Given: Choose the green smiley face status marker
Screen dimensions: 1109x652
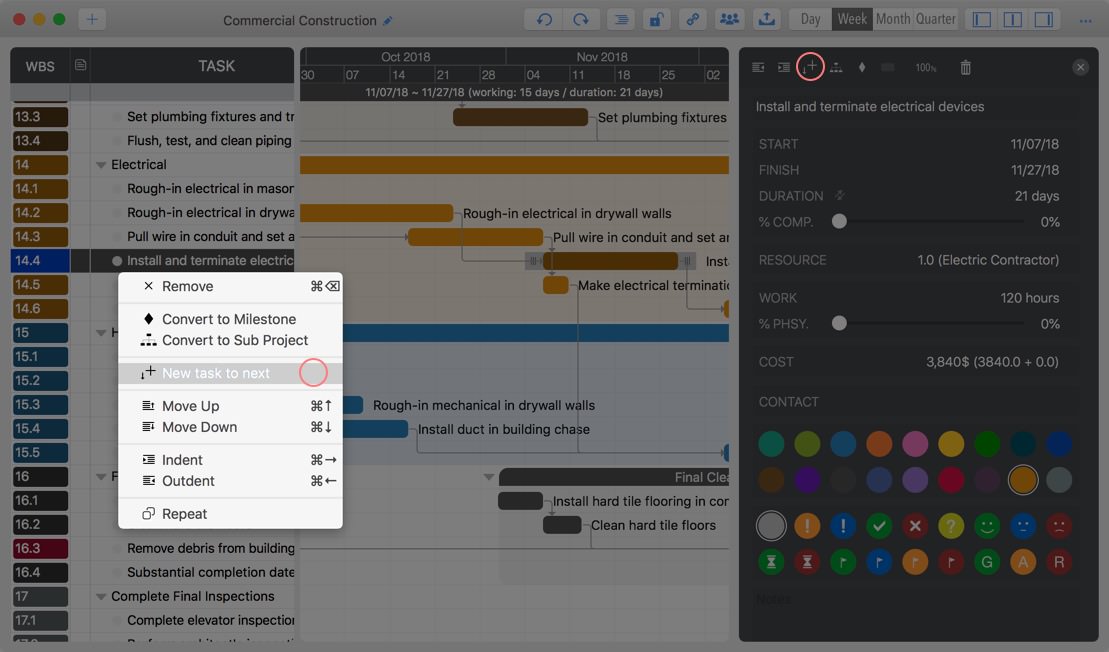Looking at the screenshot, I should coord(987,525).
